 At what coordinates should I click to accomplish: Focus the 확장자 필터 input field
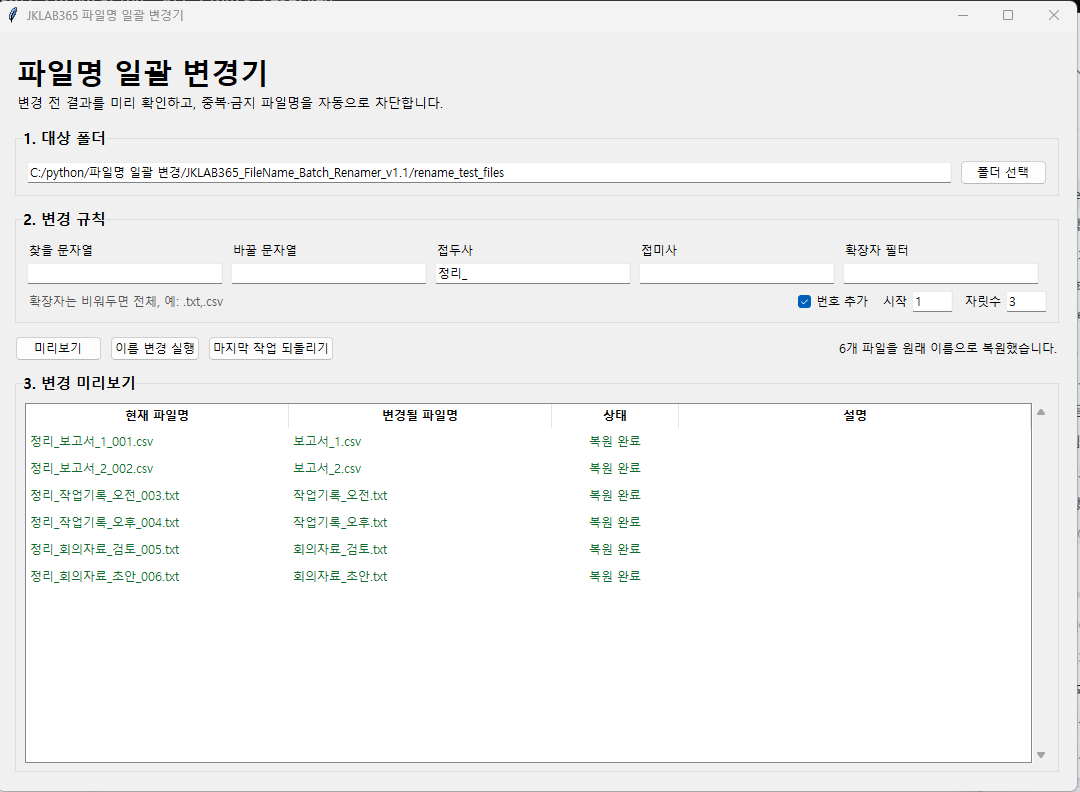[x=941, y=273]
